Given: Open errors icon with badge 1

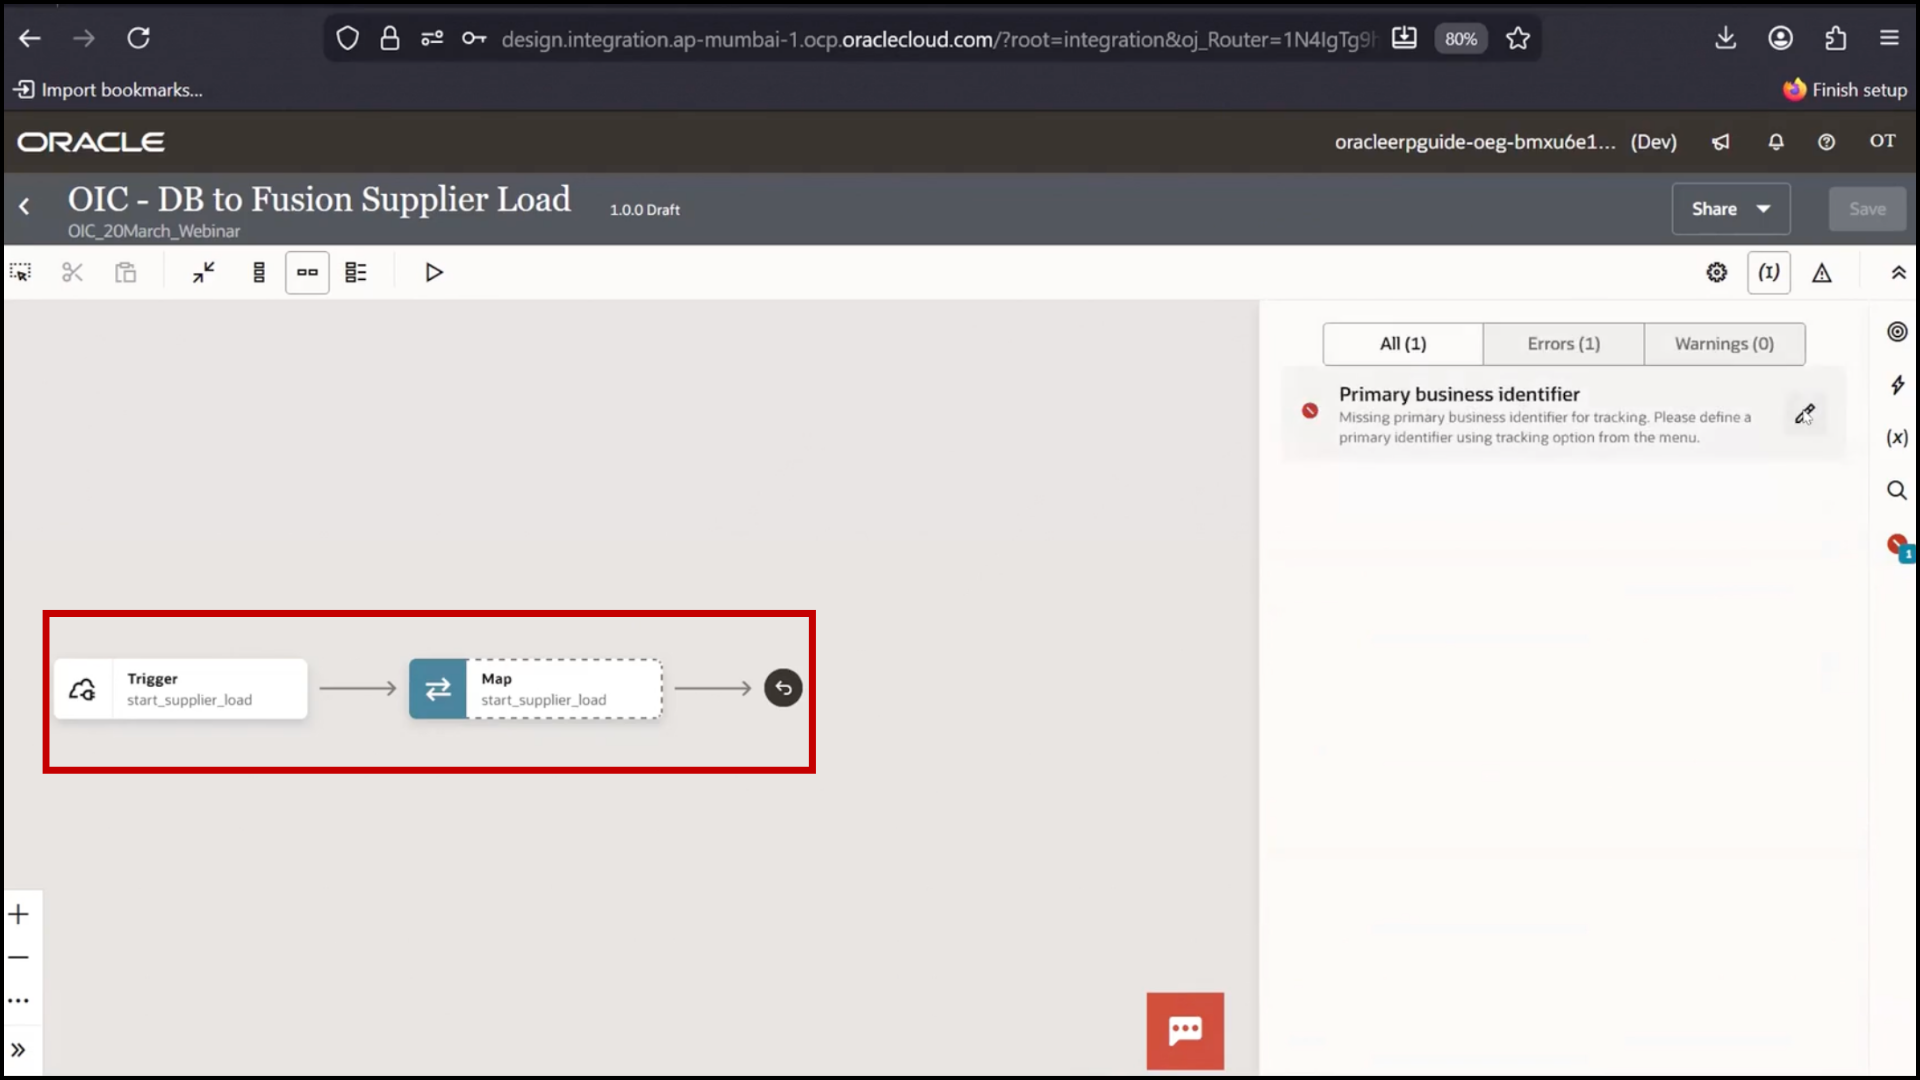Looking at the screenshot, I should coord(1899,546).
